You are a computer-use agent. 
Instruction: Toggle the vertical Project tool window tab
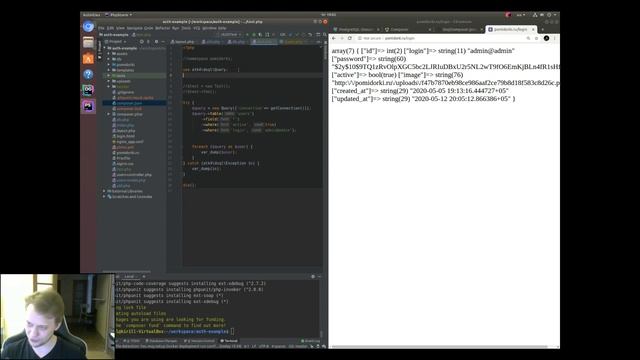pos(100,49)
